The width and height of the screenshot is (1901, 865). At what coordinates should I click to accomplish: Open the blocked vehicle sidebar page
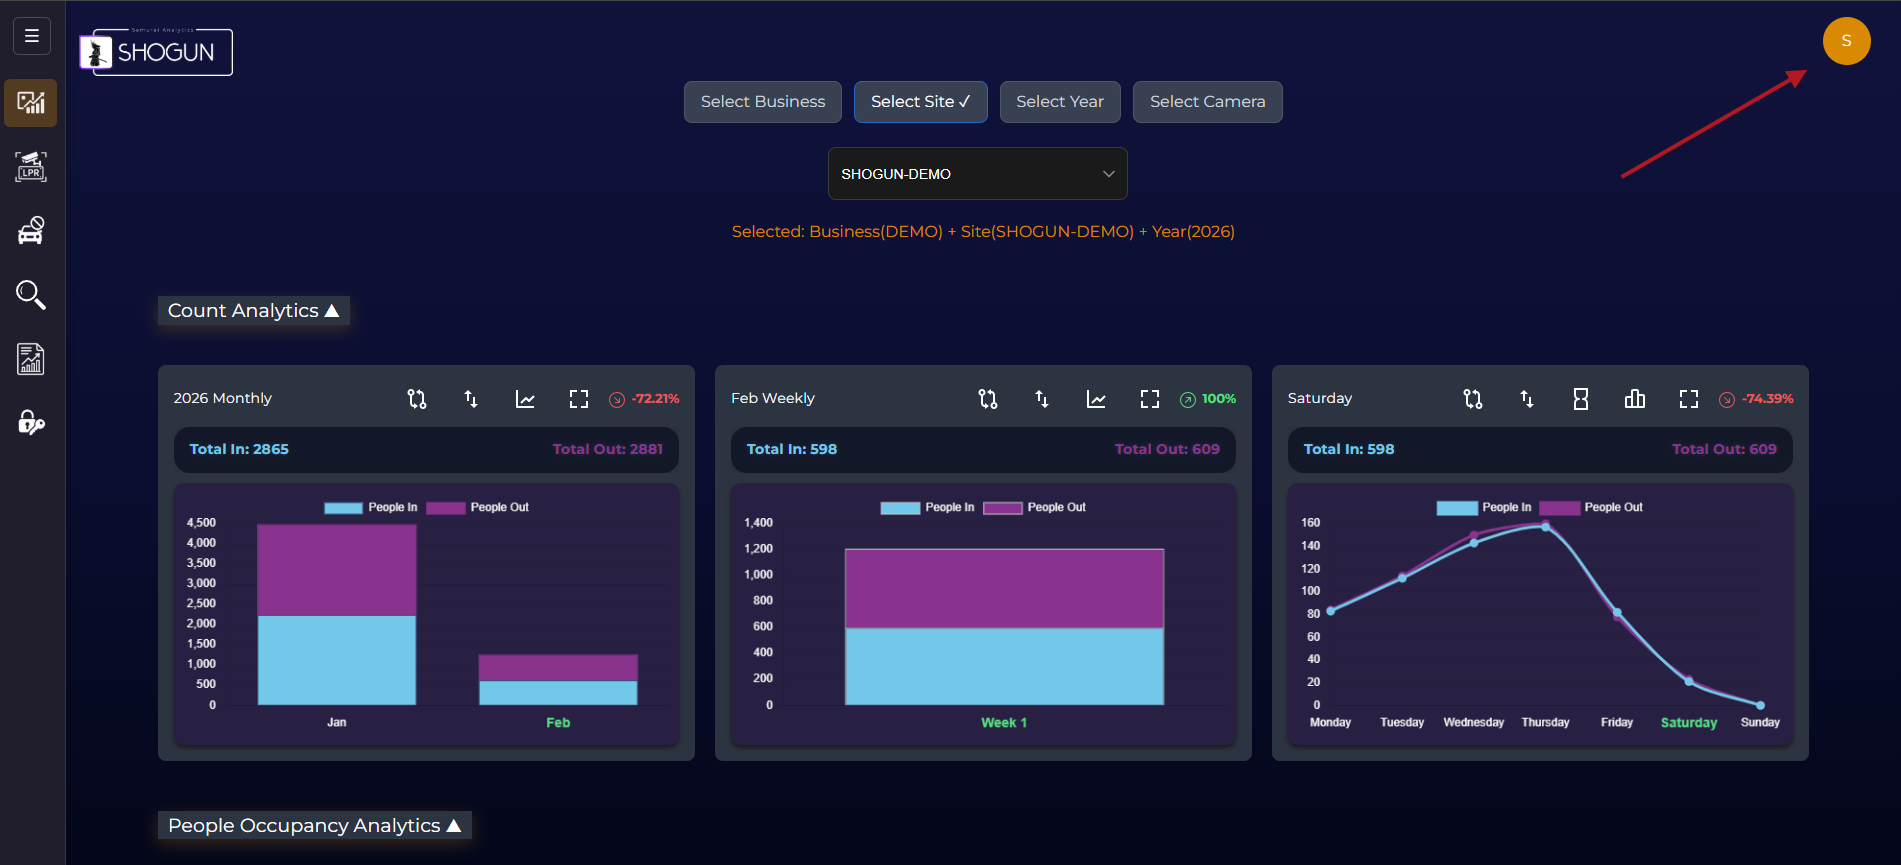tap(31, 231)
